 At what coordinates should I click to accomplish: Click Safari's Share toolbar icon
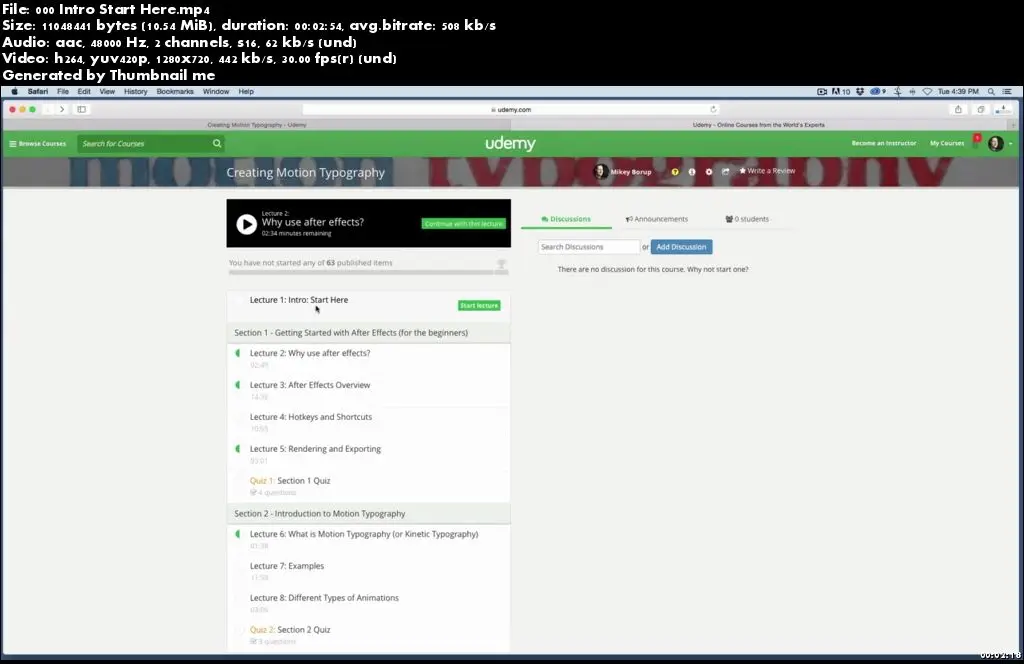[x=958, y=109]
